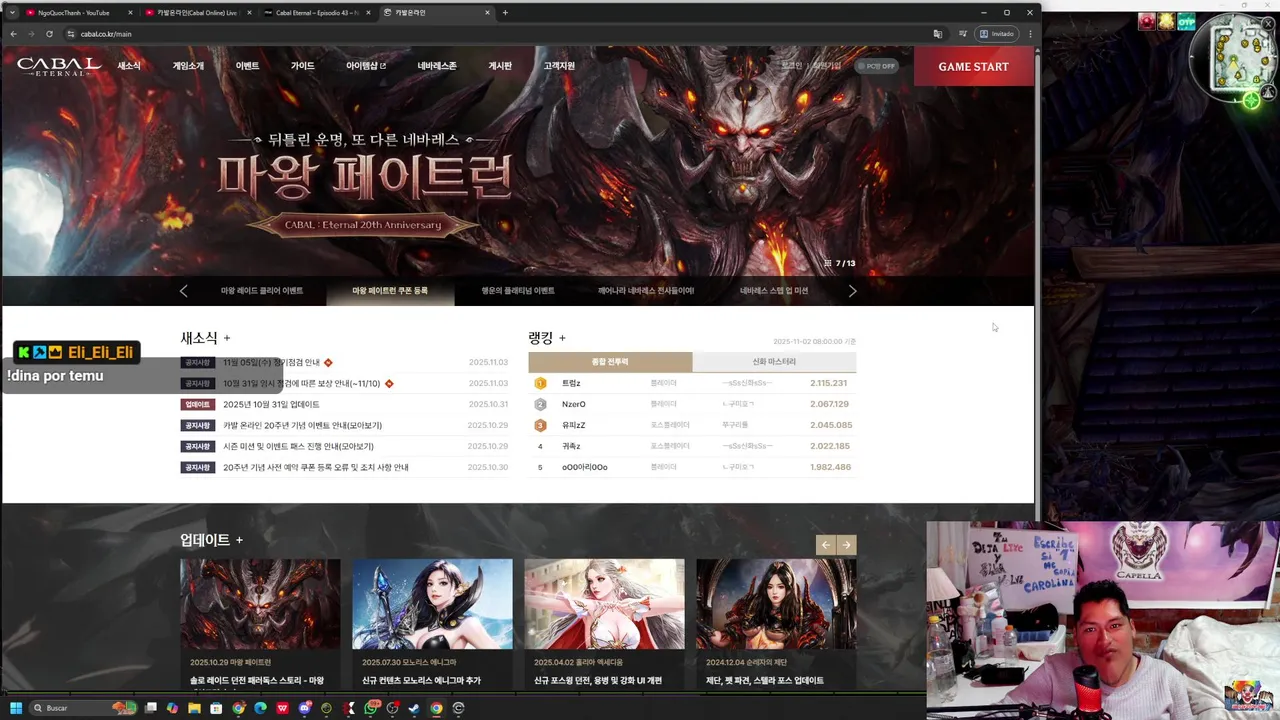Image resolution: width=1280 pixels, height=720 pixels.
Task: Click the Buscar taskbar search box
Action: [82, 708]
